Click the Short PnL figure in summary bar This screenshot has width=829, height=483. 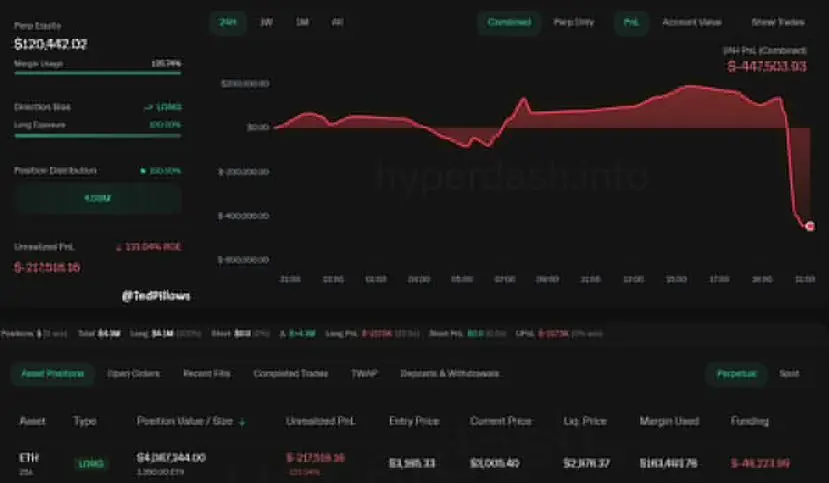click(x=475, y=334)
